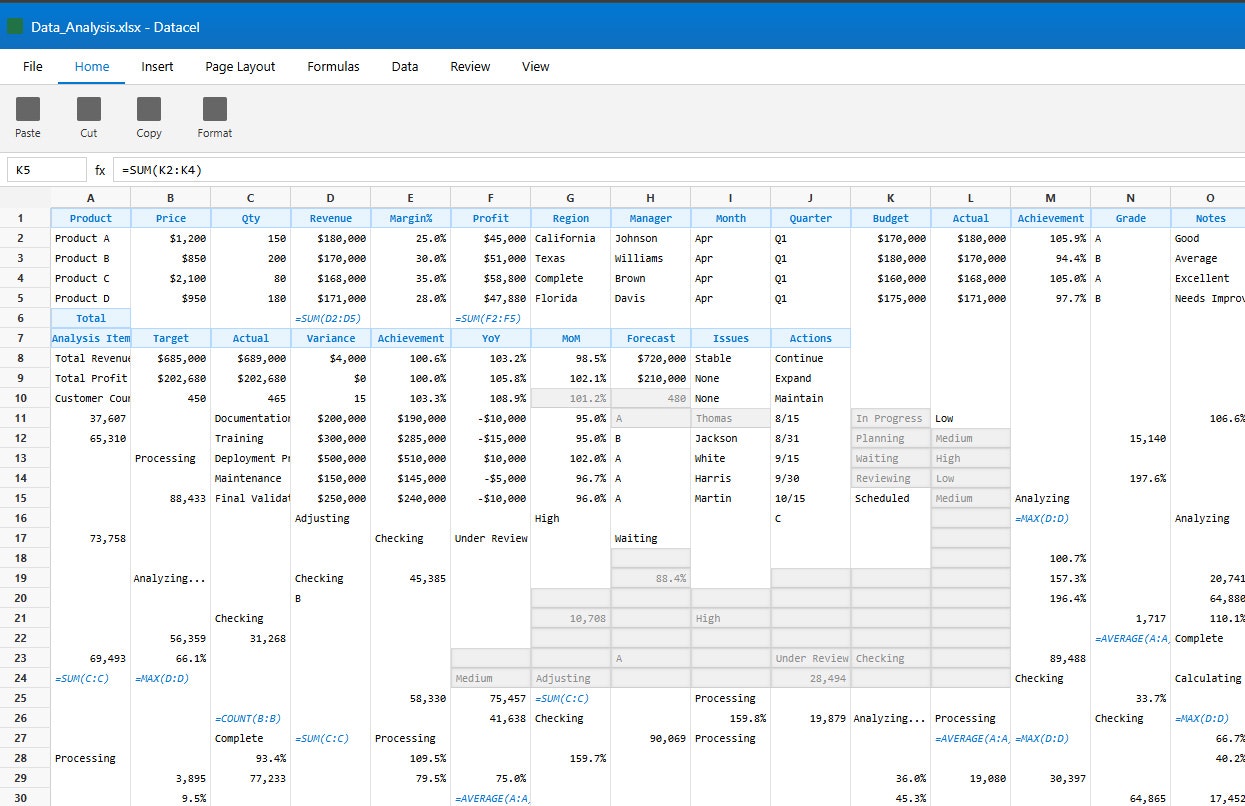
Task: Click the fx function icon
Action: (100, 170)
